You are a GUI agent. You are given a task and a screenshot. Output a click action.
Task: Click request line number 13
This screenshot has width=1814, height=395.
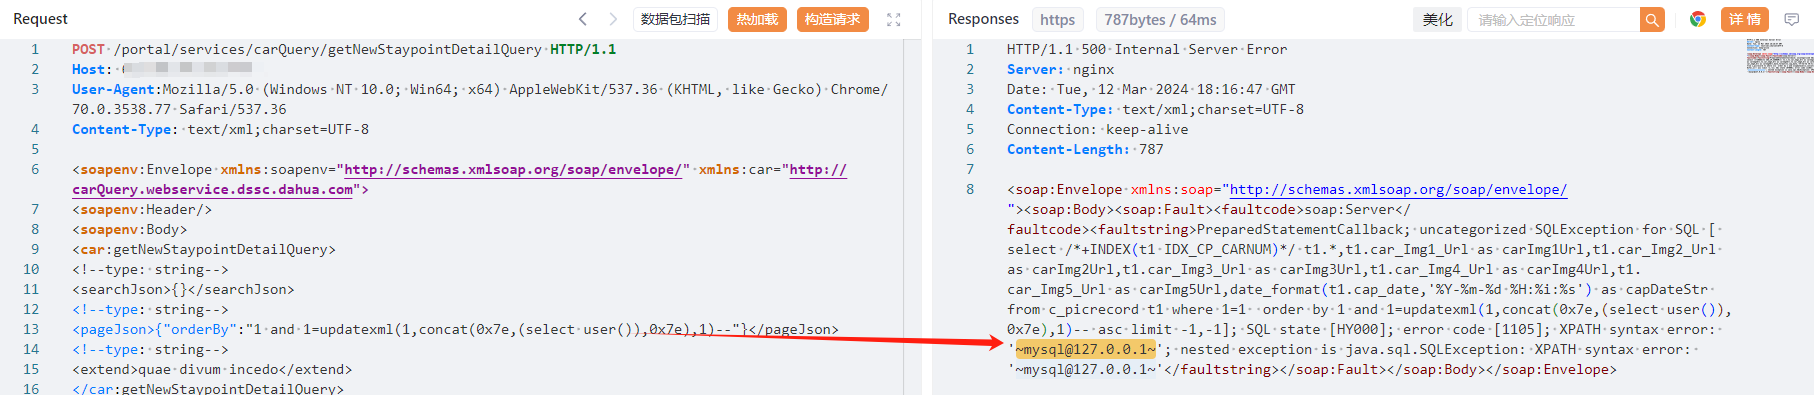[x=31, y=329]
